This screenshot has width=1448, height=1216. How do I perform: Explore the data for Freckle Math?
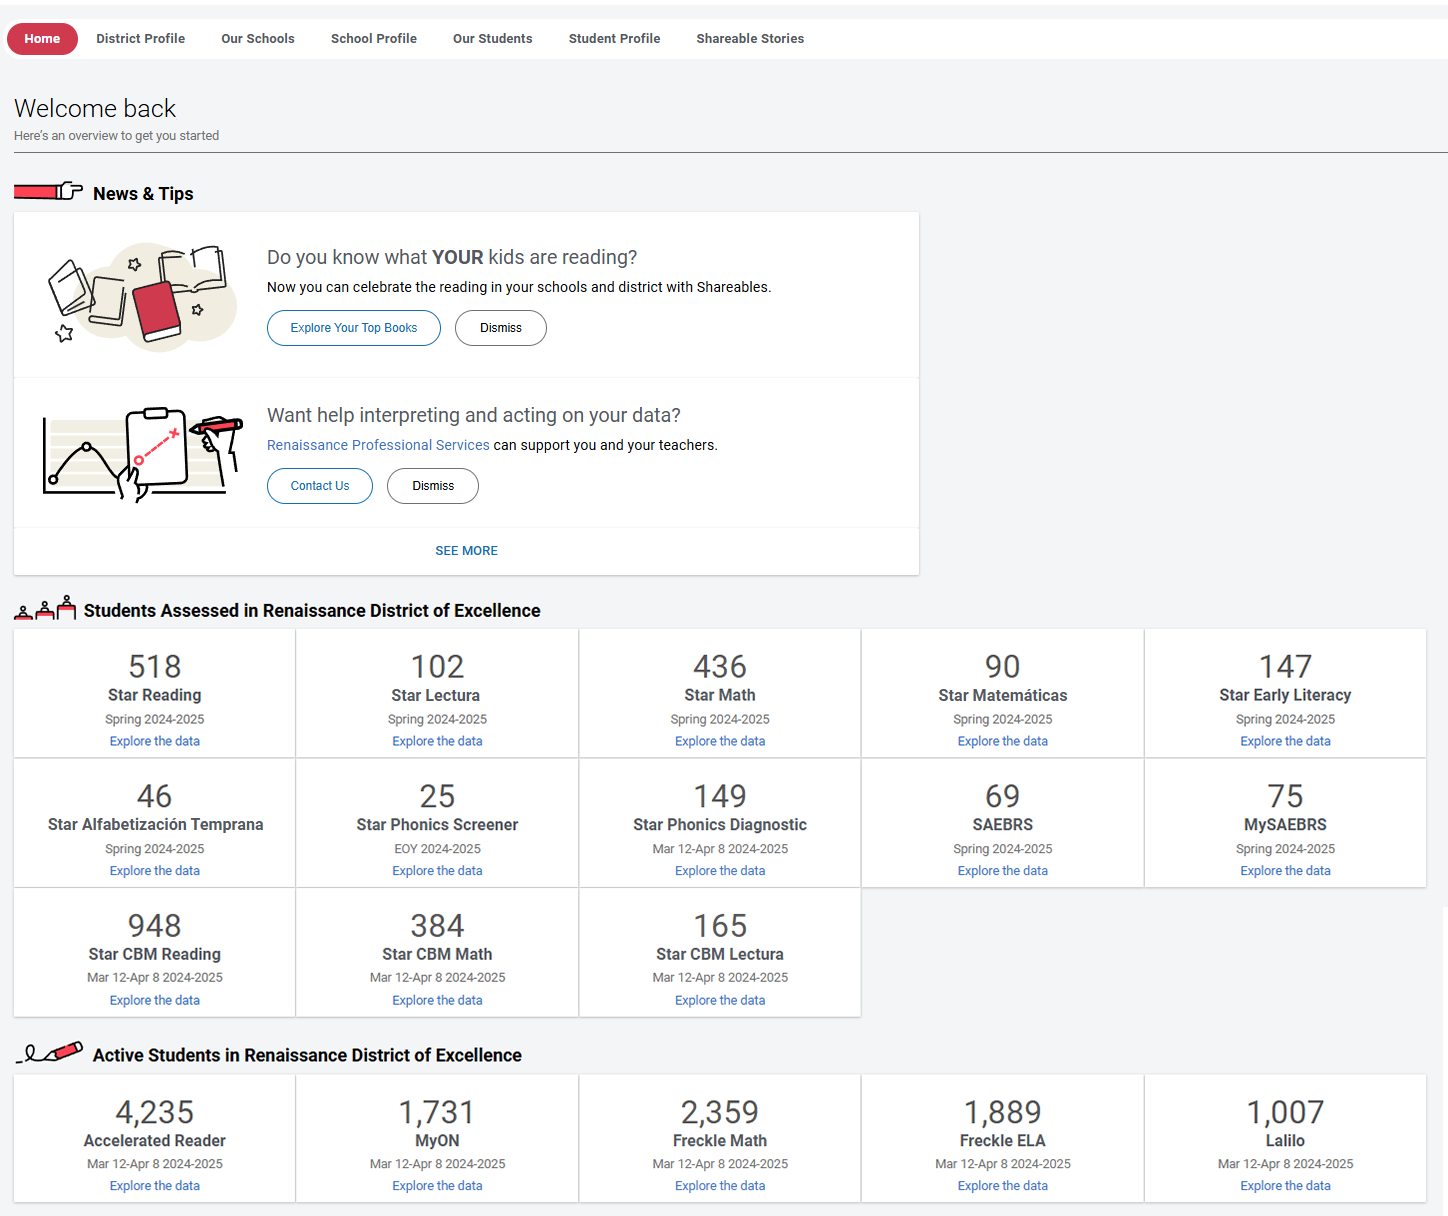(x=720, y=1186)
